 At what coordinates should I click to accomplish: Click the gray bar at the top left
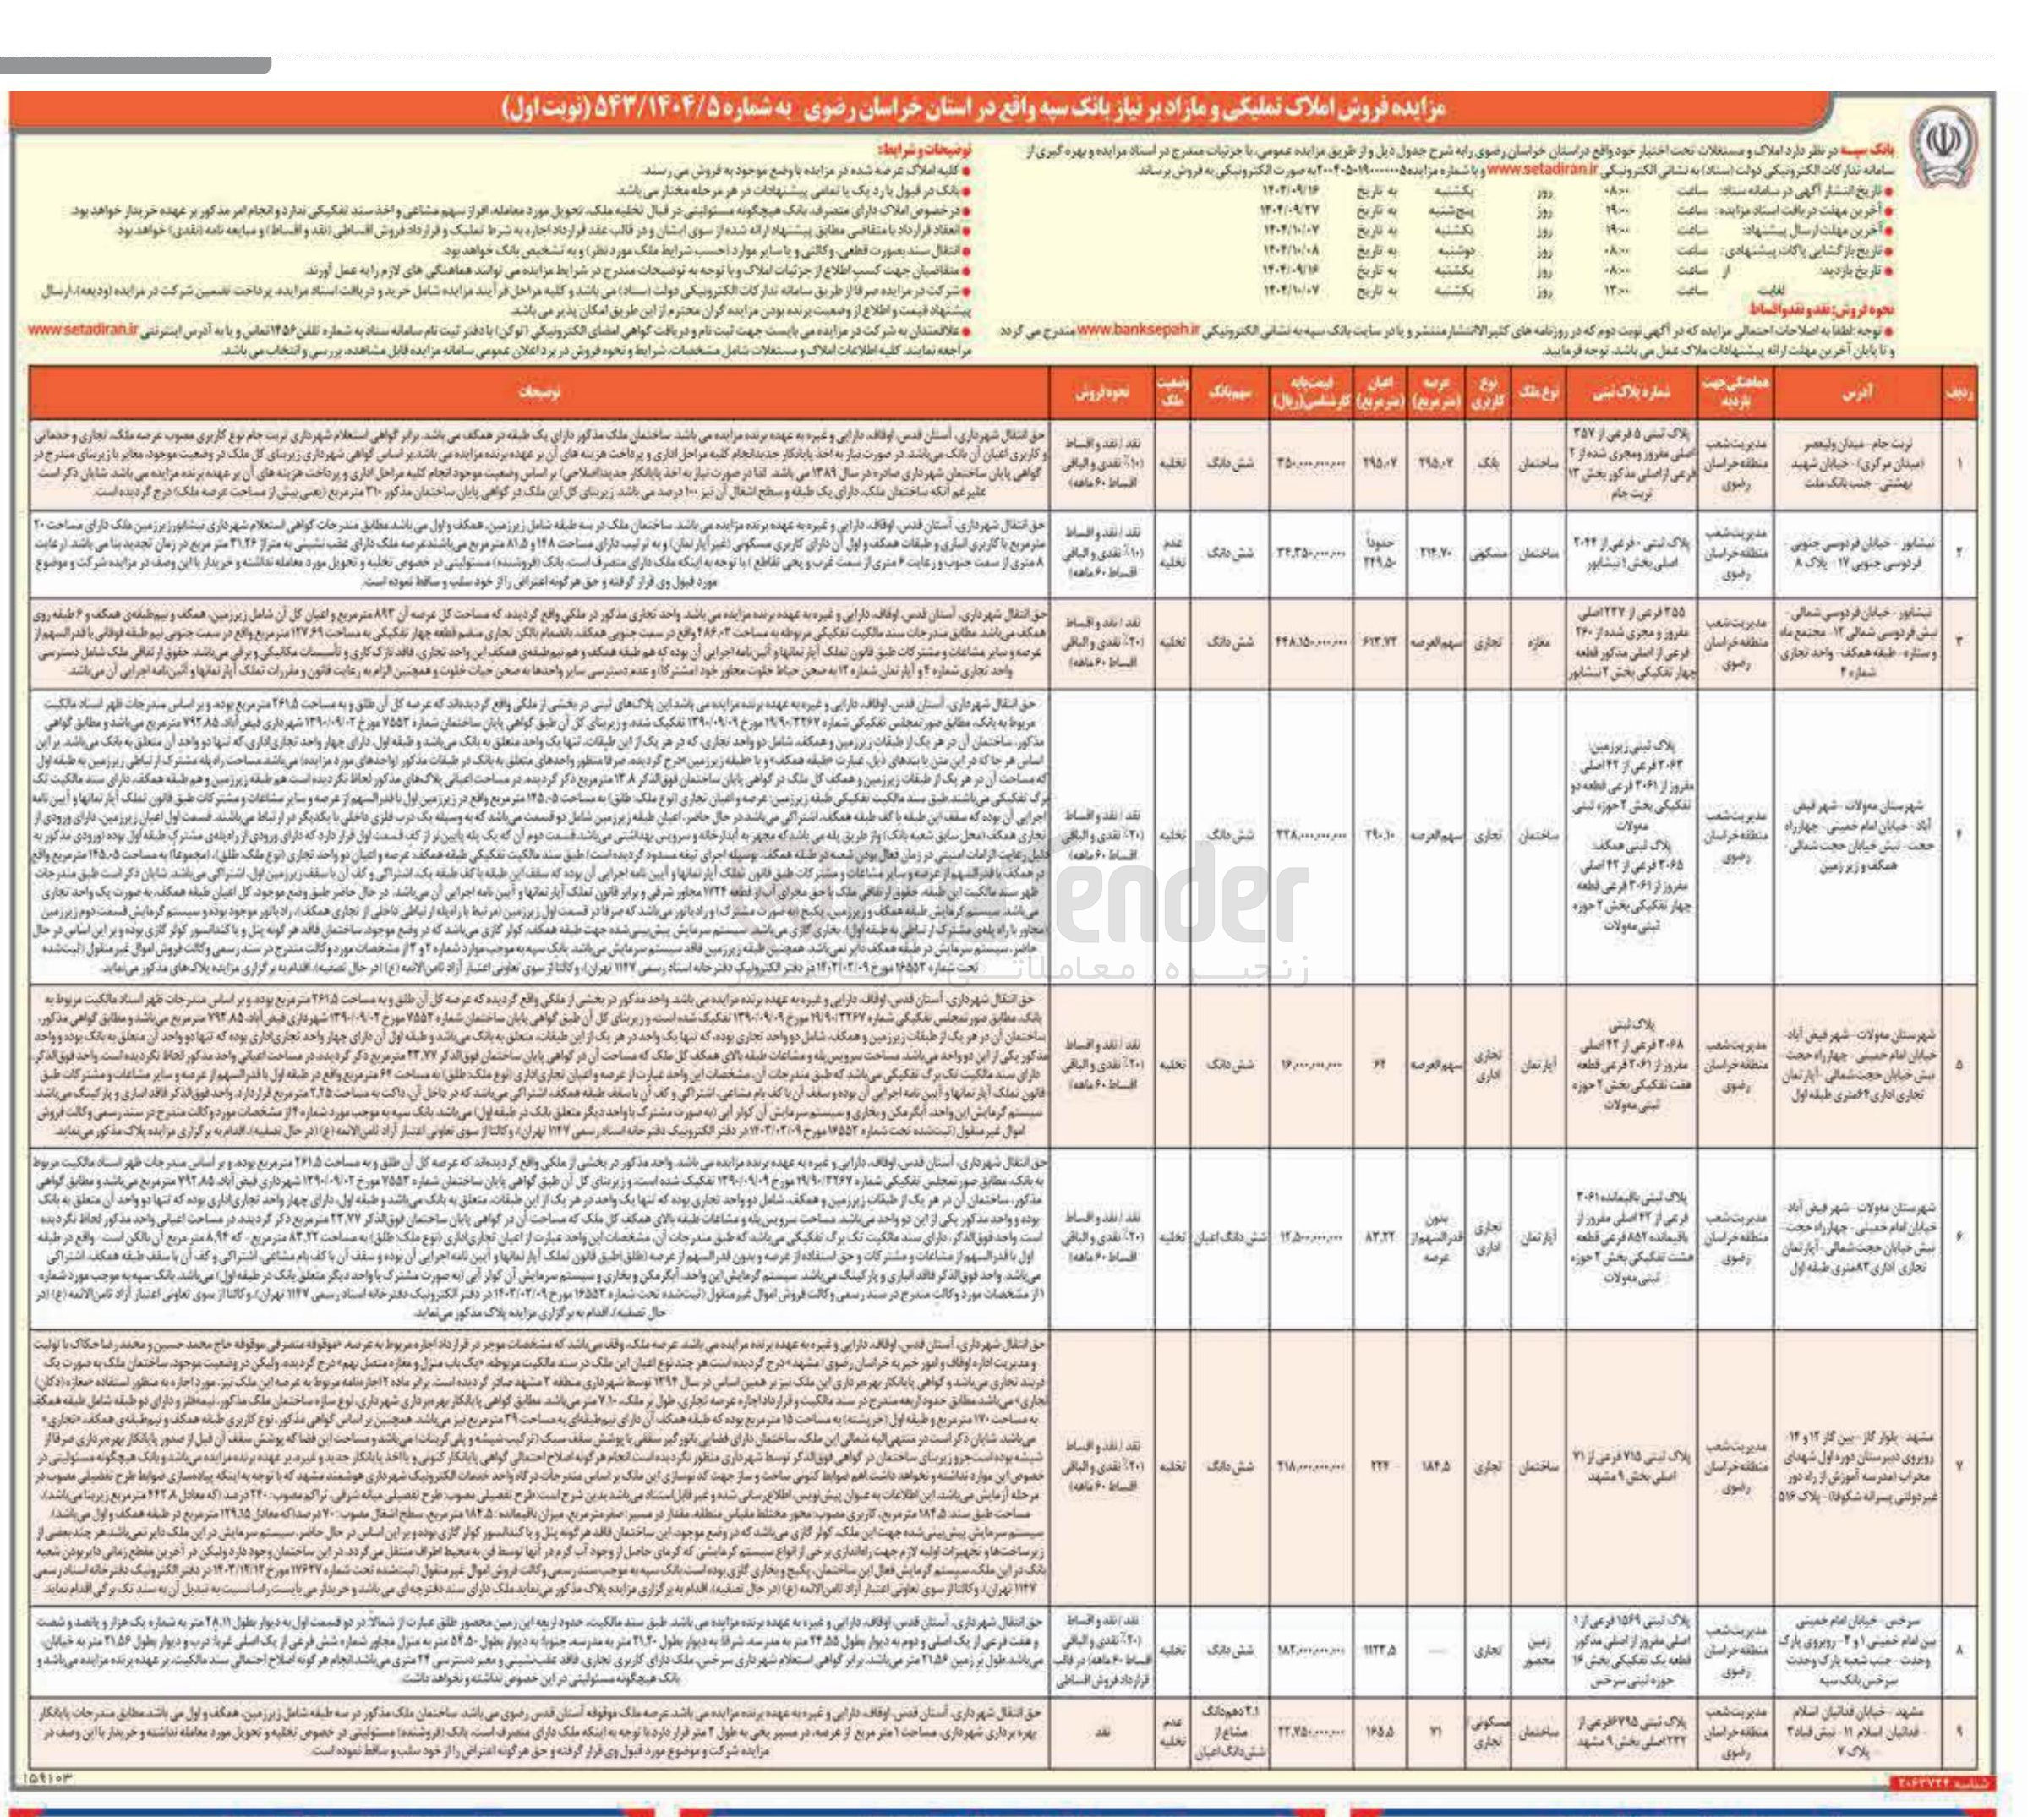click(x=135, y=65)
